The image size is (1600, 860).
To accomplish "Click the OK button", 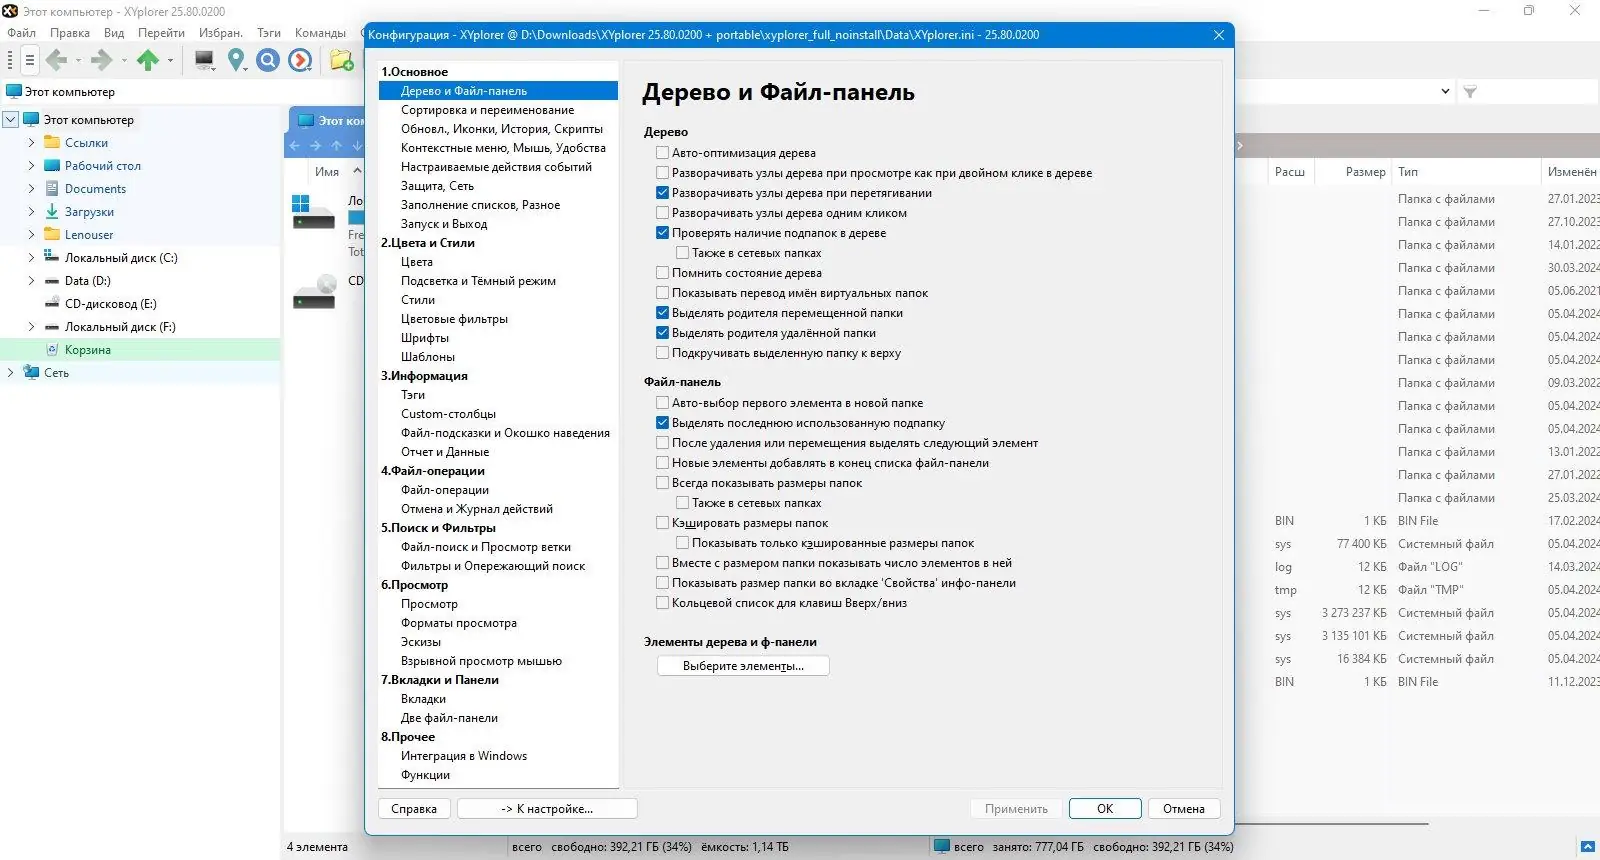I will click(x=1105, y=809).
